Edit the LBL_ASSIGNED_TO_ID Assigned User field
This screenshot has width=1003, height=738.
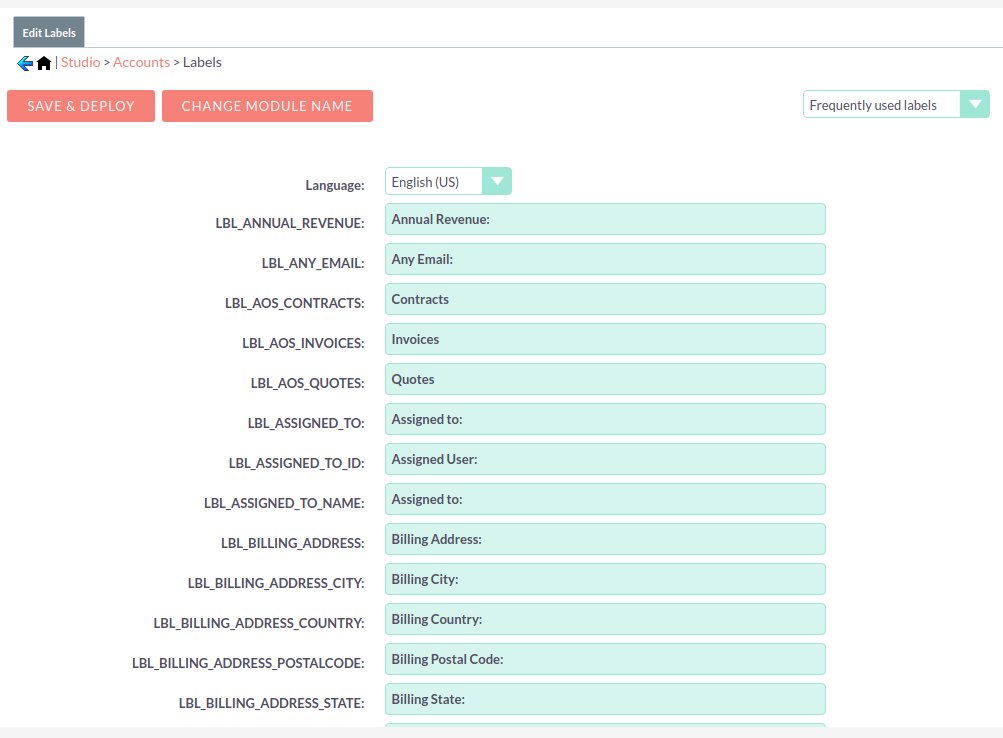(605, 459)
